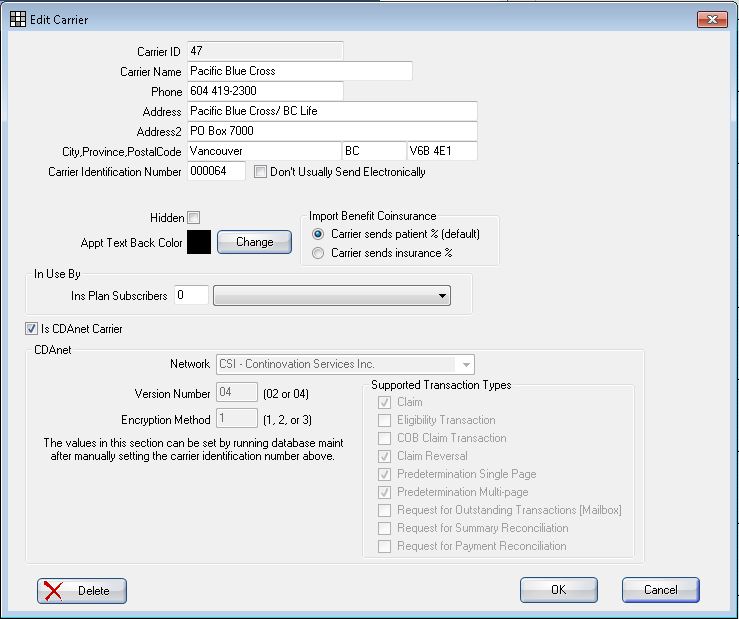Toggle Eligibility Transaction checkbox

pyautogui.click(x=385, y=420)
